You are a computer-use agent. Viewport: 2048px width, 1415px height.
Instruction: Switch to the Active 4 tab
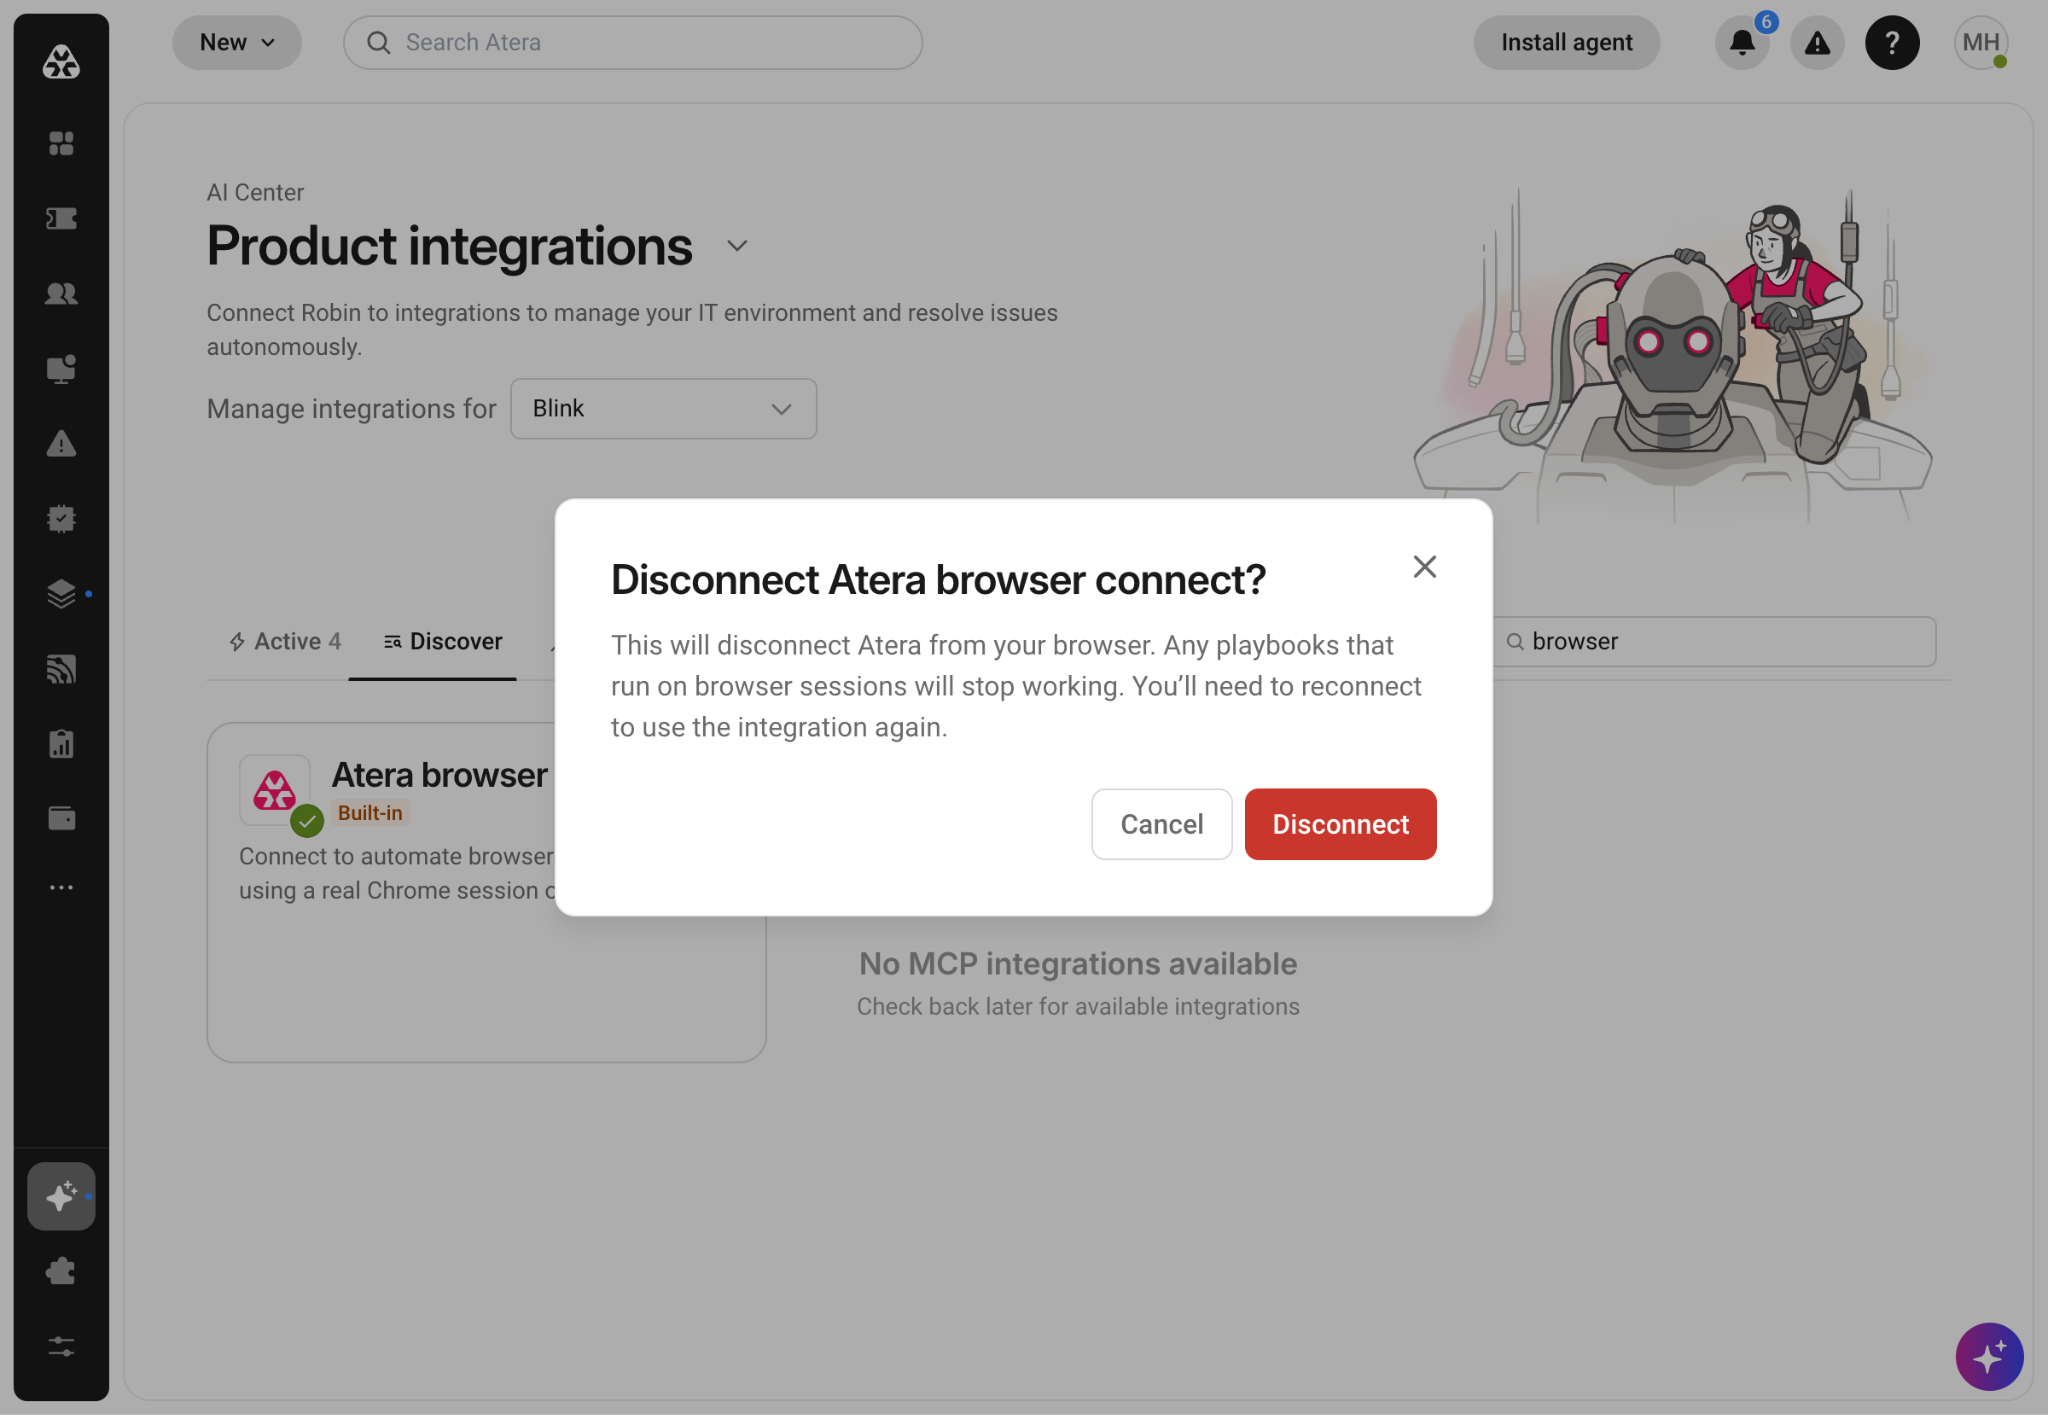point(286,641)
